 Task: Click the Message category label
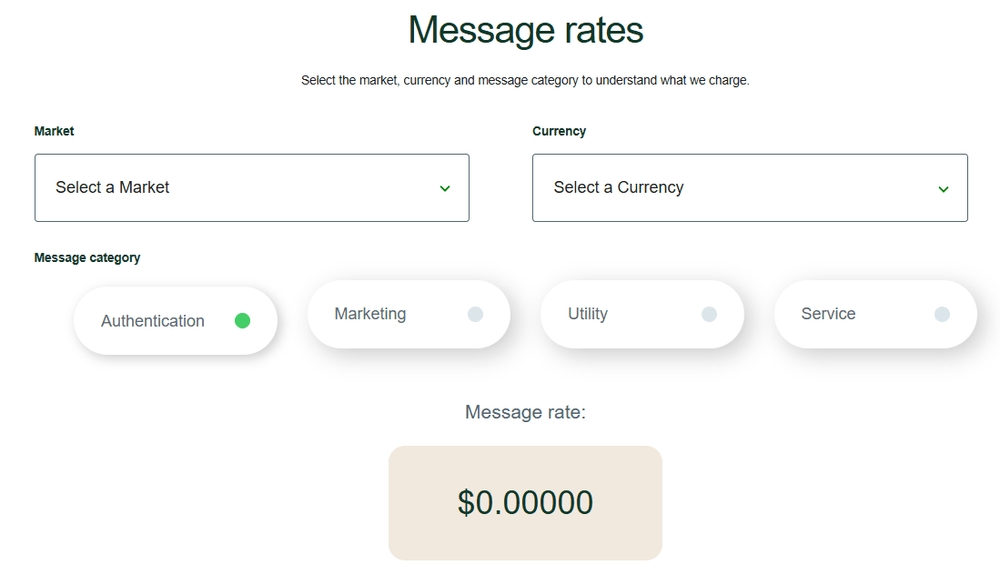[x=87, y=258]
